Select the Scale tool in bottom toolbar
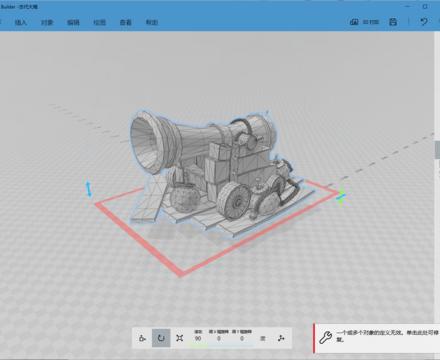The width and height of the screenshot is (440, 360). pyautogui.click(x=180, y=338)
